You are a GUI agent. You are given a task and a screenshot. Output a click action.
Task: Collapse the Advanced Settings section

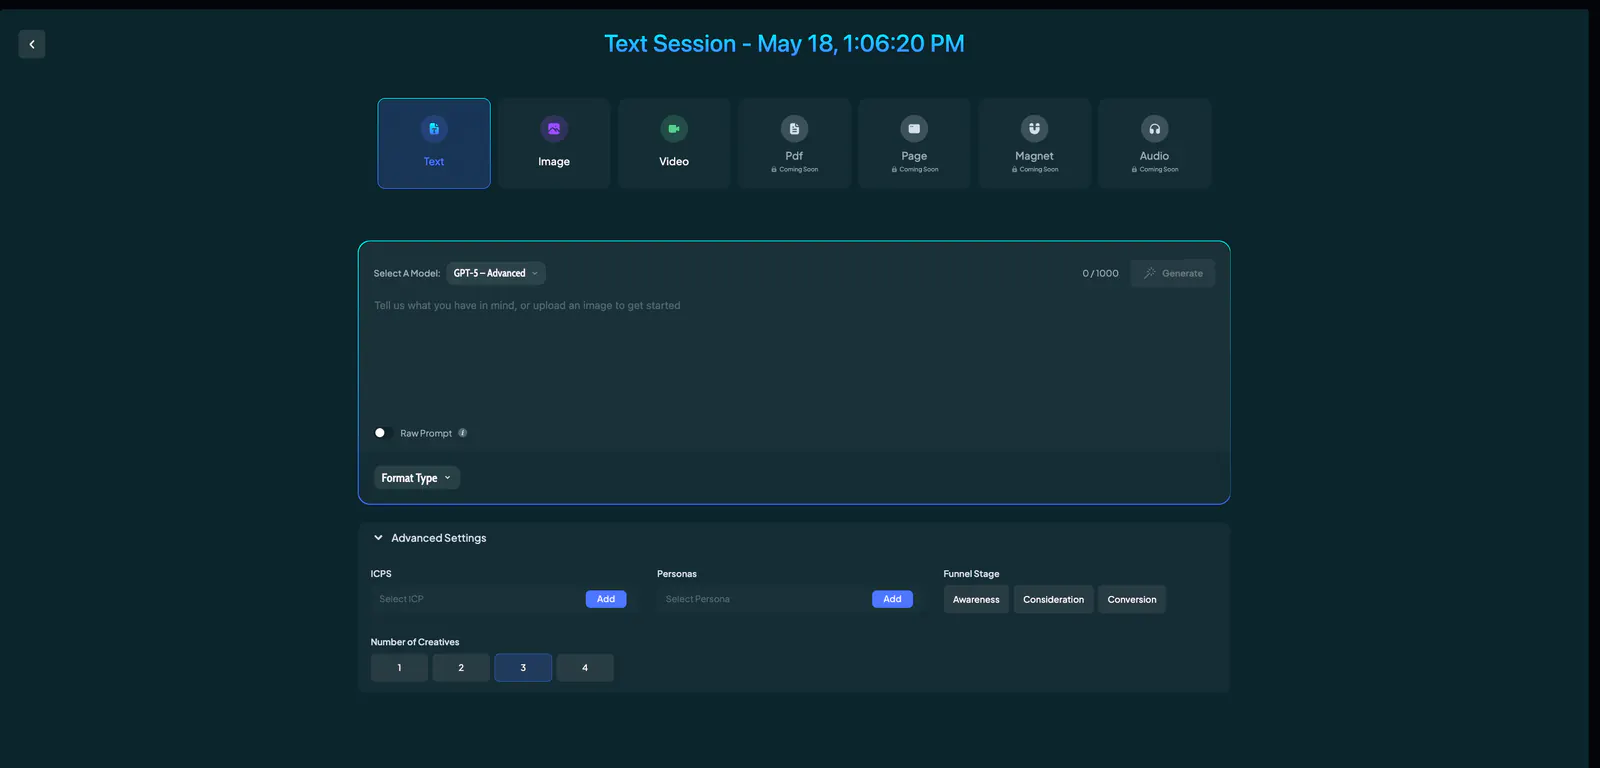(x=429, y=538)
